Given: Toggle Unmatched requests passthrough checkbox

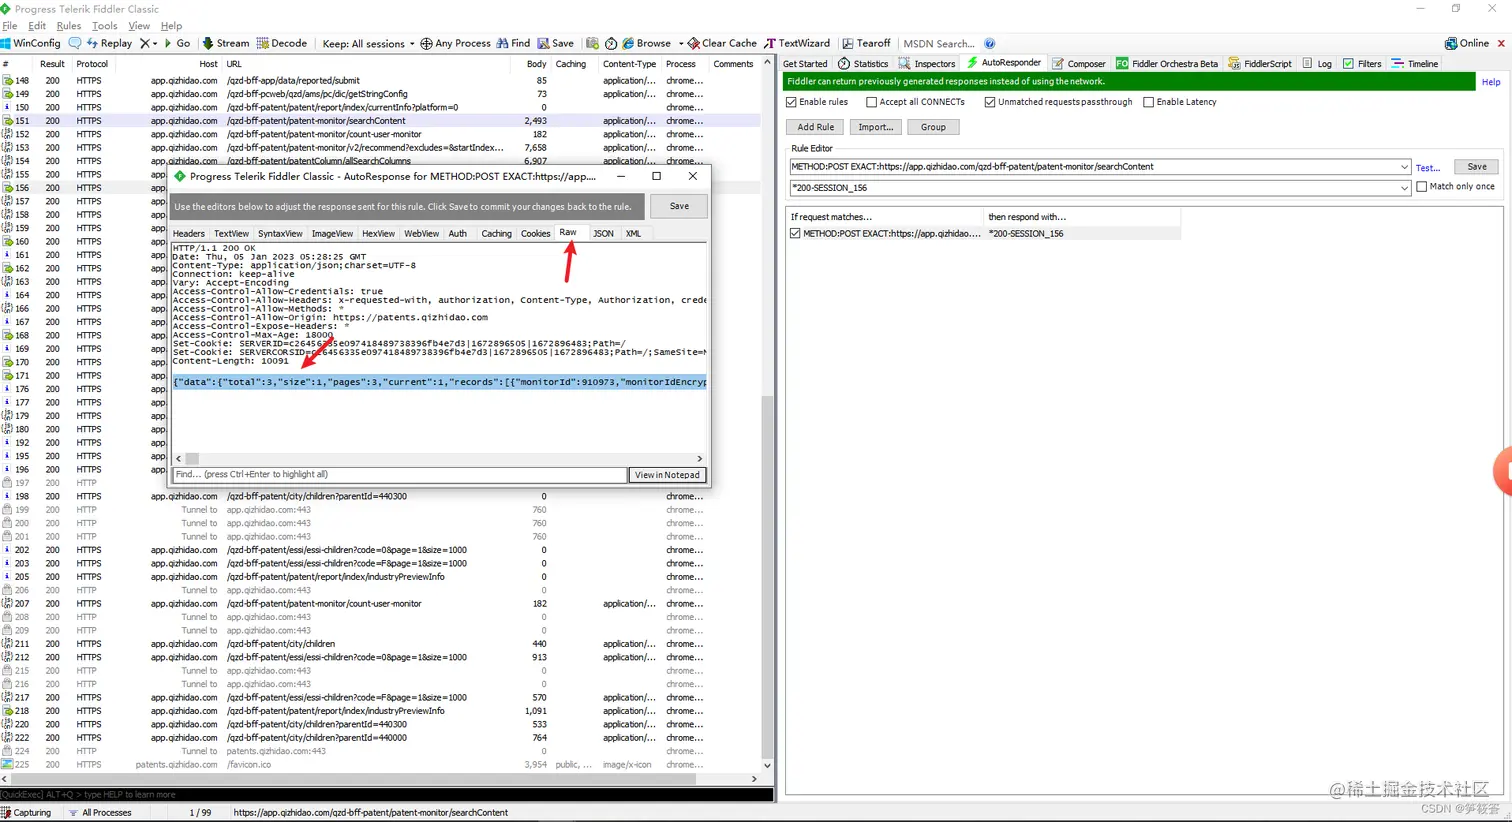Looking at the screenshot, I should [990, 102].
